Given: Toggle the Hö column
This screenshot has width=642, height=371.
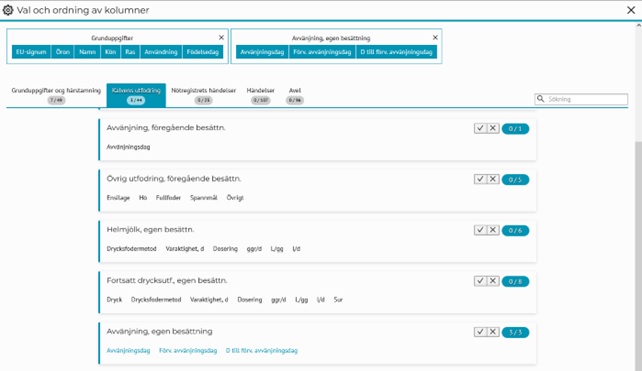Looking at the screenshot, I should (x=142, y=198).
